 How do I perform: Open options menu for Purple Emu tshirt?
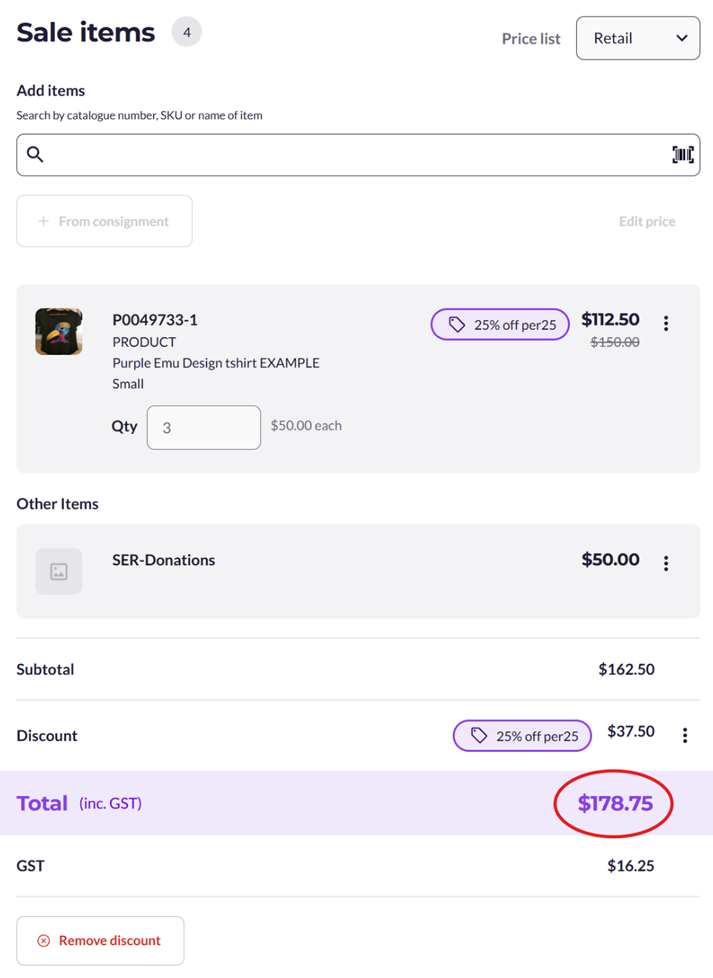(x=666, y=323)
